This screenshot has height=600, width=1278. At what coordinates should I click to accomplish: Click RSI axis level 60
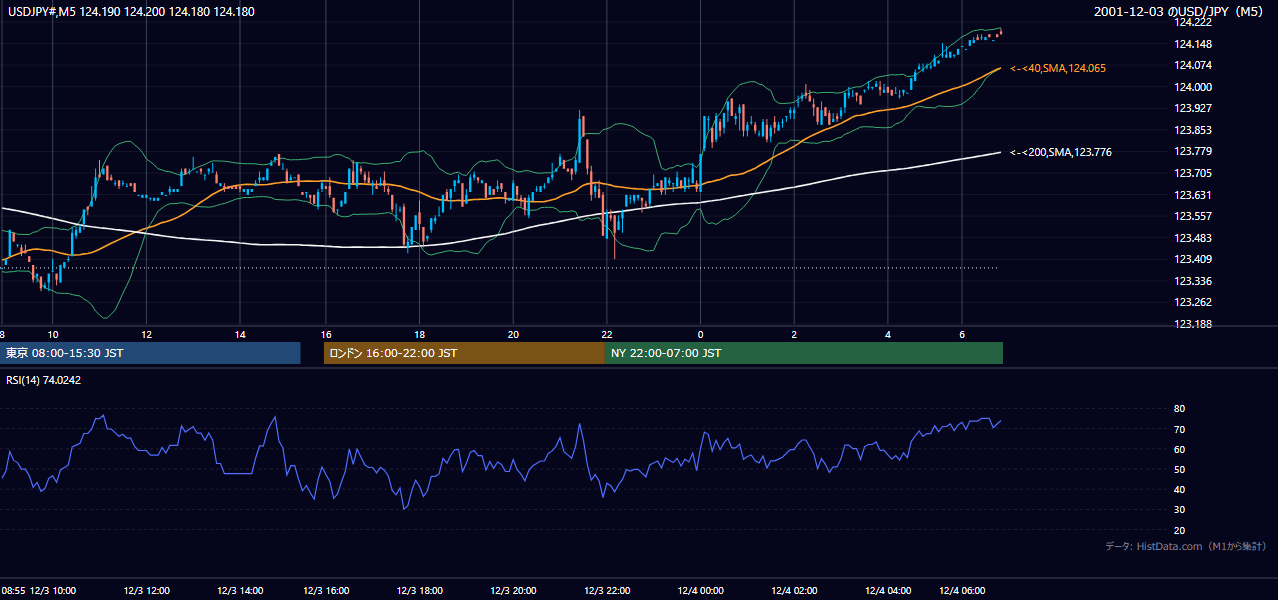(1180, 449)
